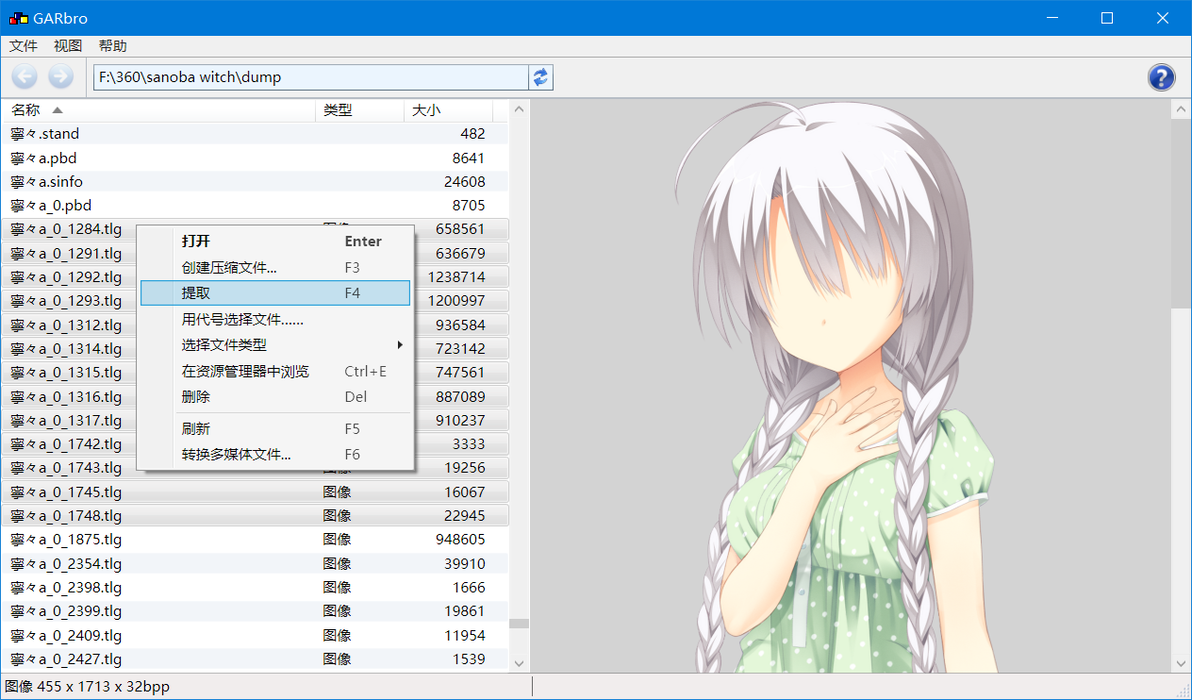
Task: Open the blue help question mark icon
Action: point(1161,78)
